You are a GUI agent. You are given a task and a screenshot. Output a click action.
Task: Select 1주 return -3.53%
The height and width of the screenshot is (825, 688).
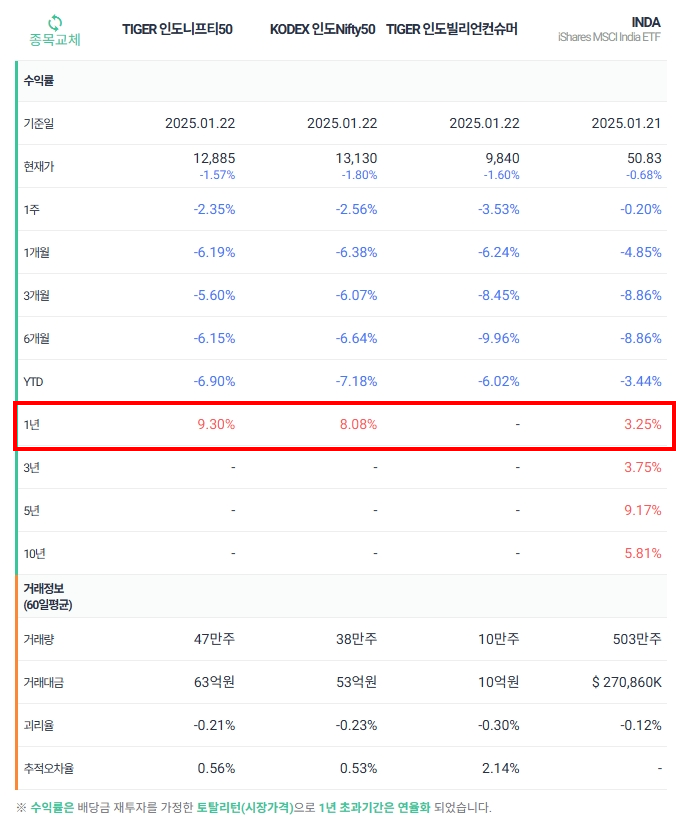[499, 209]
